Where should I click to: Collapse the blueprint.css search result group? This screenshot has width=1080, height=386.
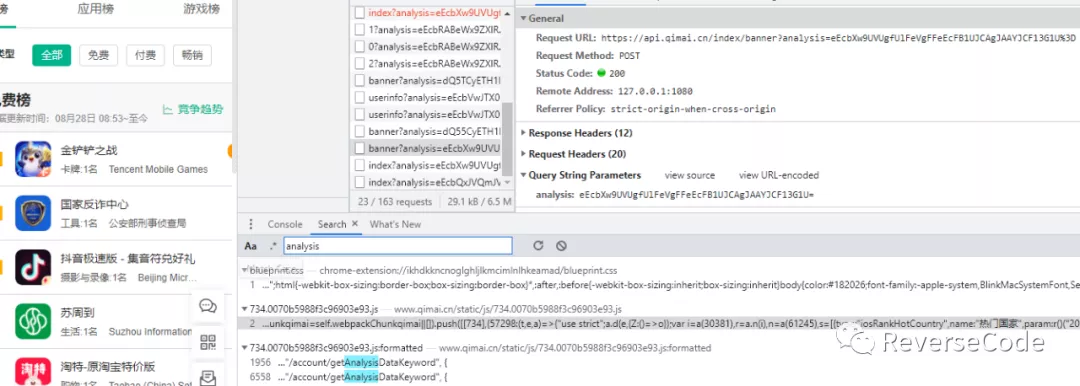[x=245, y=271]
